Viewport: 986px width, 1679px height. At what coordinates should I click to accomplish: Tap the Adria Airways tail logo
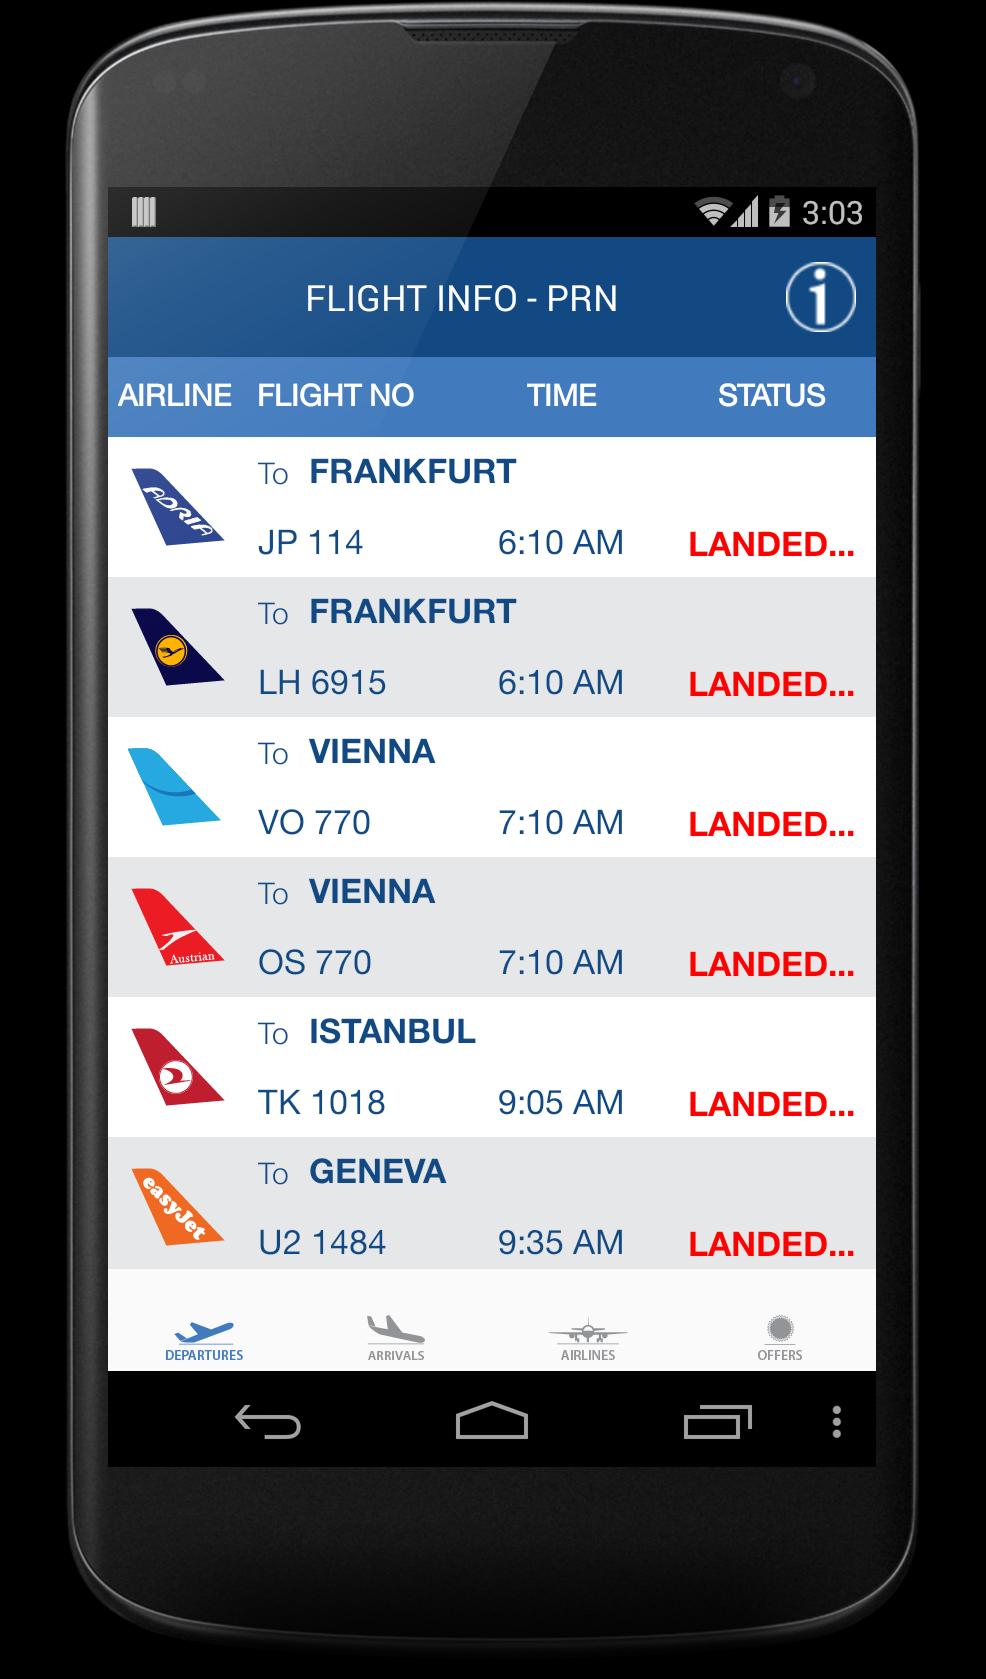click(177, 507)
